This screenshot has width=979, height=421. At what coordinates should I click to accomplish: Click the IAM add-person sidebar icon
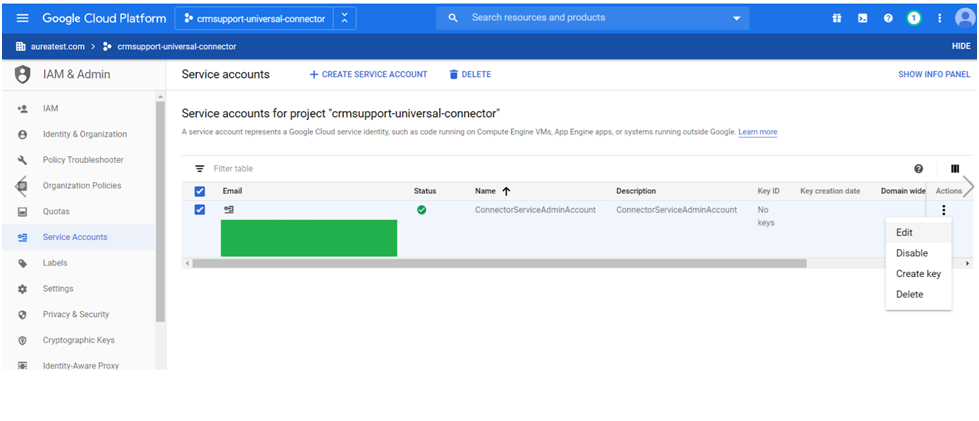(x=22, y=109)
